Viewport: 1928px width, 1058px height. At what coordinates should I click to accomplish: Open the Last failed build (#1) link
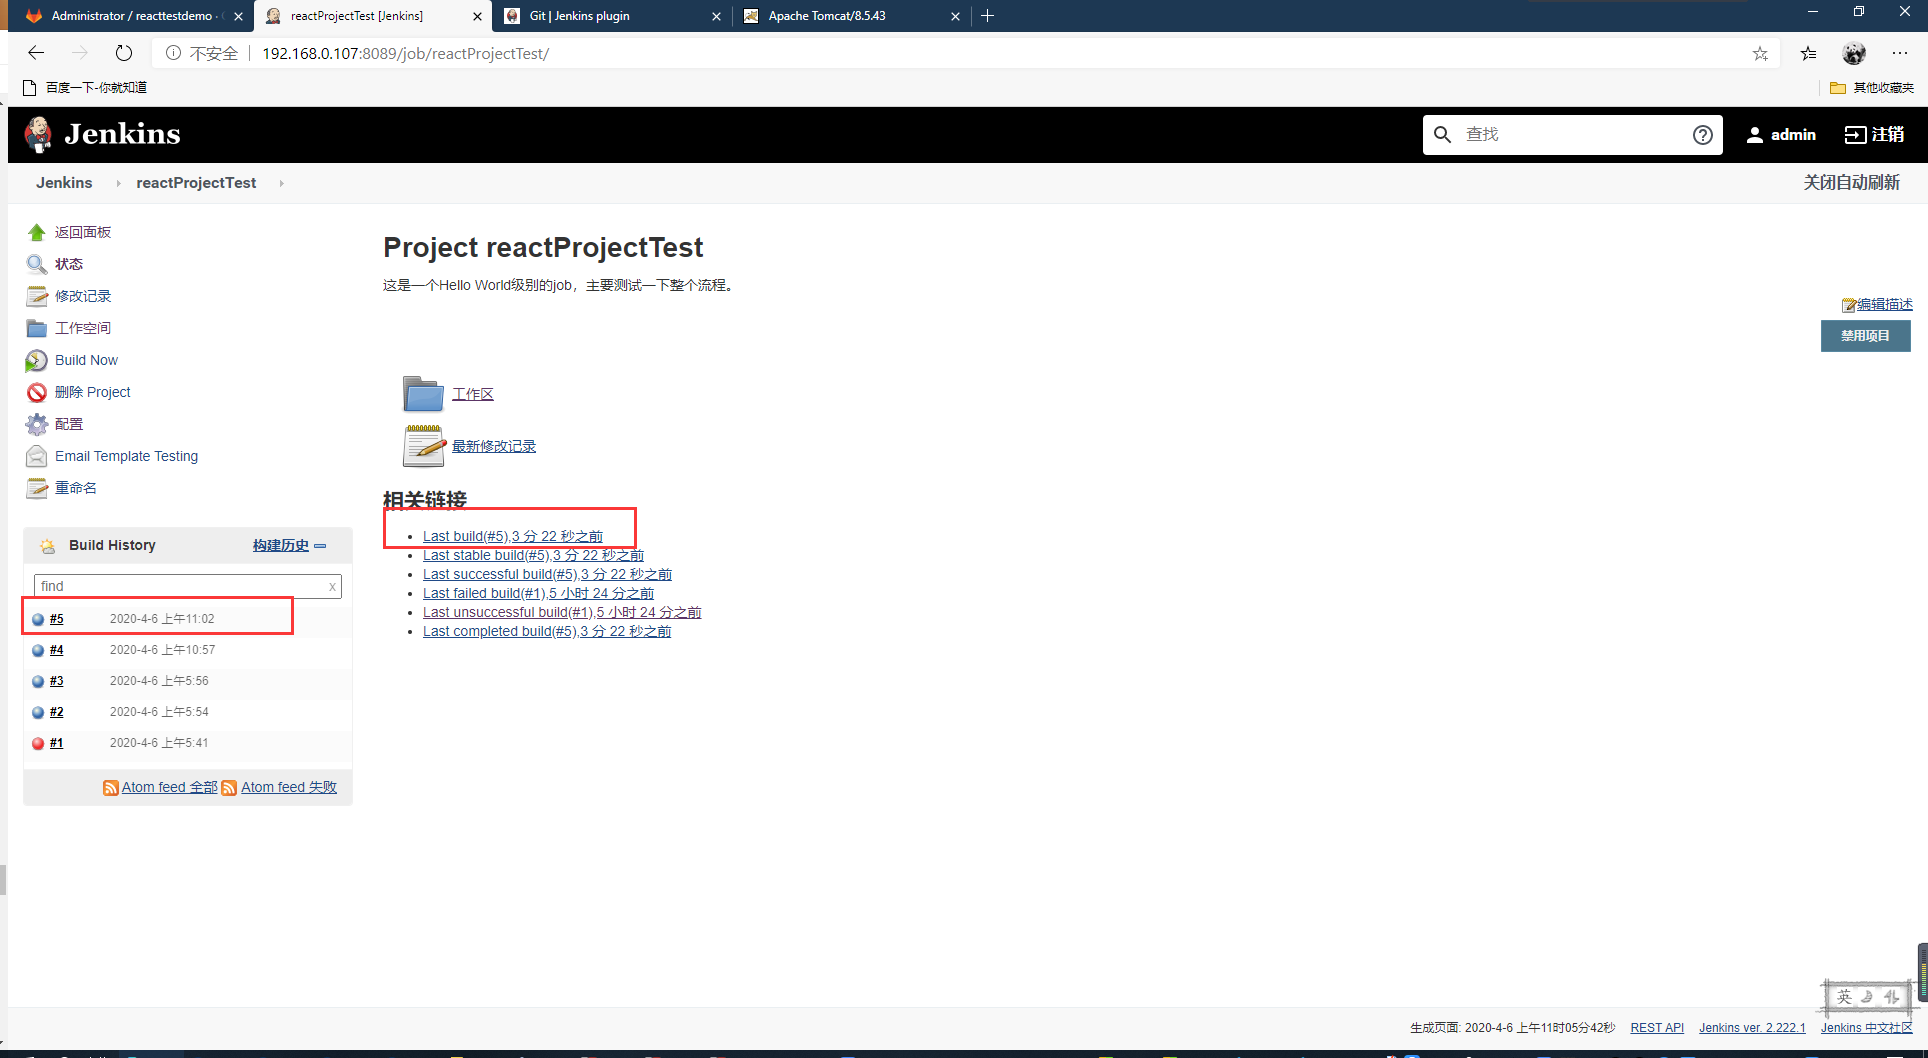pos(538,593)
